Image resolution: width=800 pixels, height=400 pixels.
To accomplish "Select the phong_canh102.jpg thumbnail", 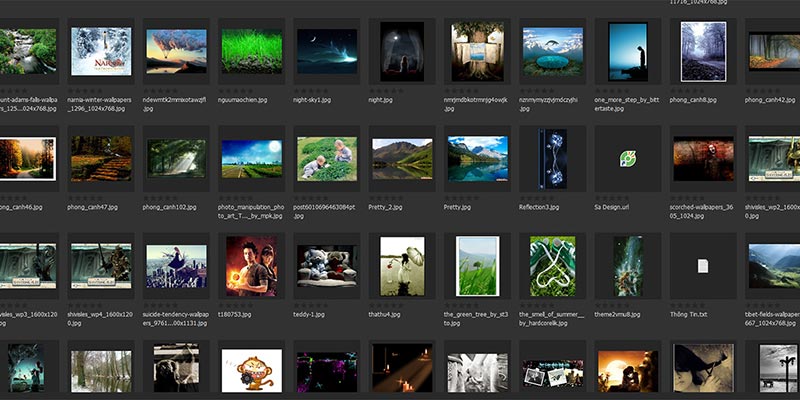I will pyautogui.click(x=177, y=159).
